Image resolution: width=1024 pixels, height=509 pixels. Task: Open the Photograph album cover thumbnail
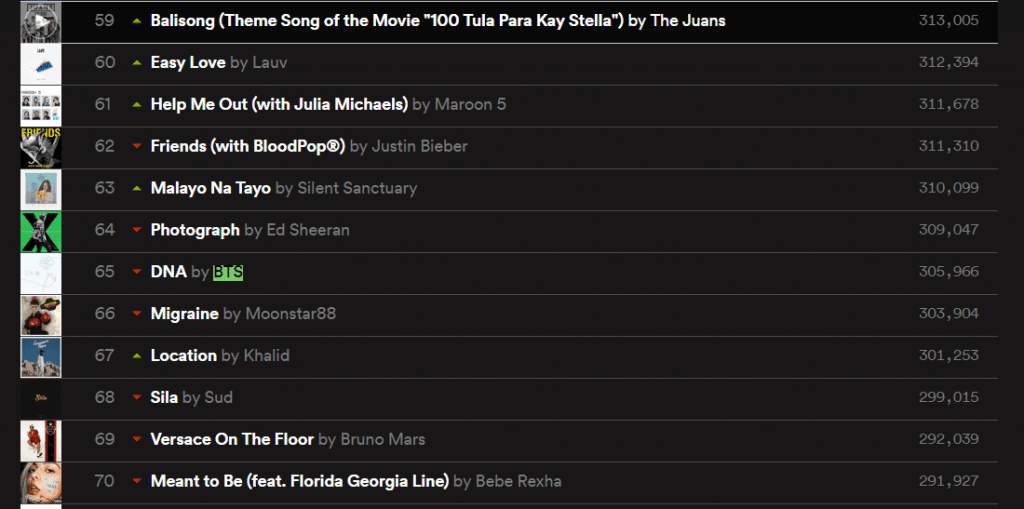41,231
